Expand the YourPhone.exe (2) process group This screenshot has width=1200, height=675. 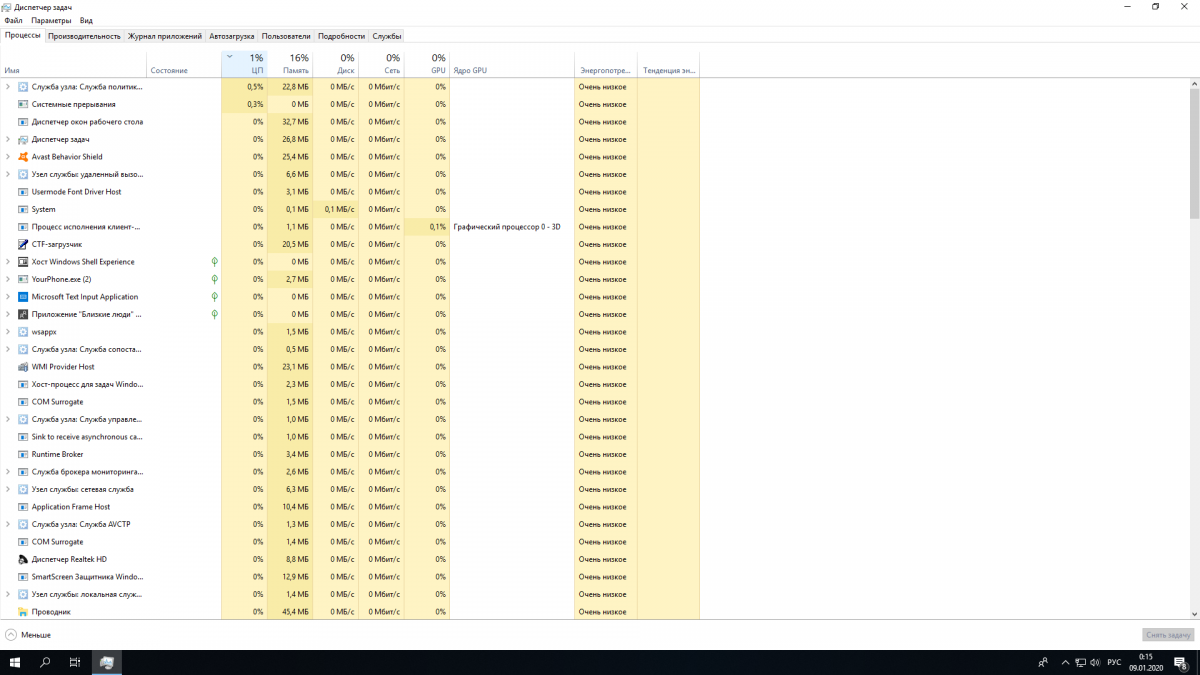point(8,279)
